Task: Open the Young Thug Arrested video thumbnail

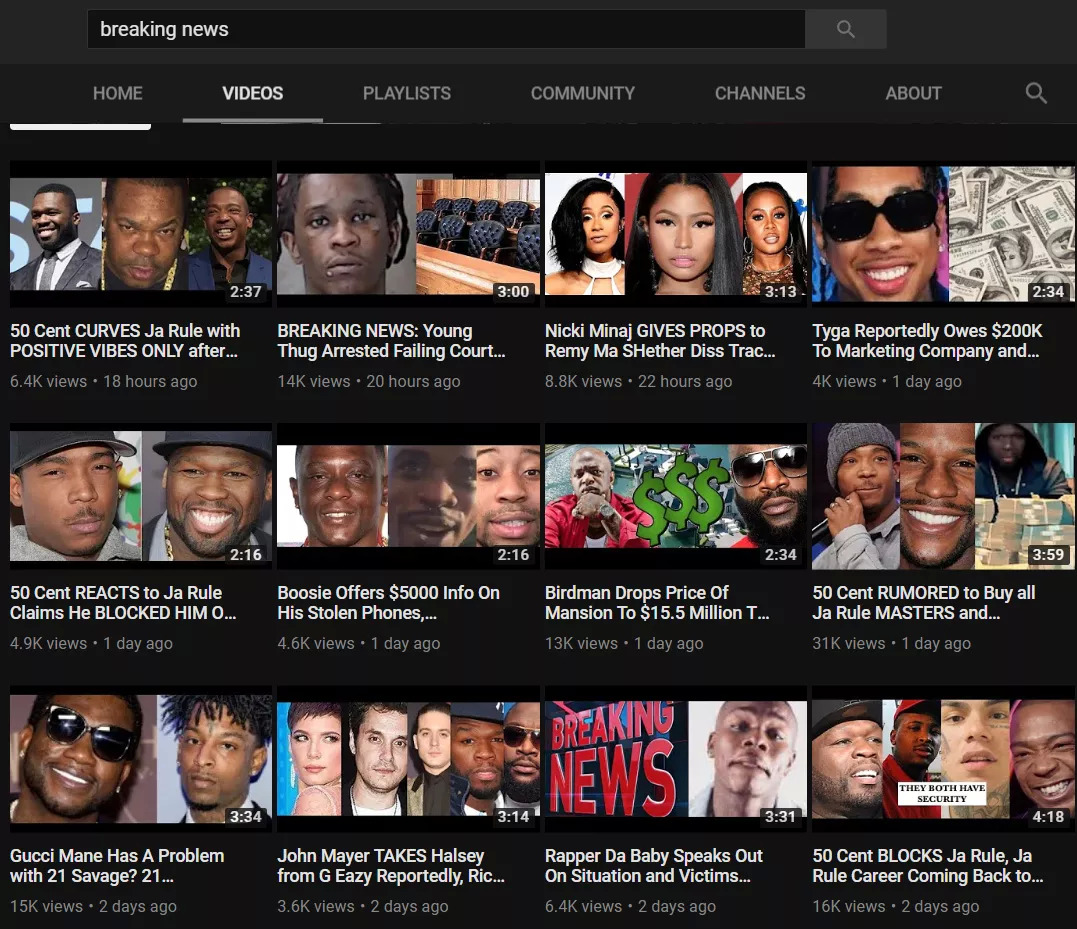Action: click(408, 235)
